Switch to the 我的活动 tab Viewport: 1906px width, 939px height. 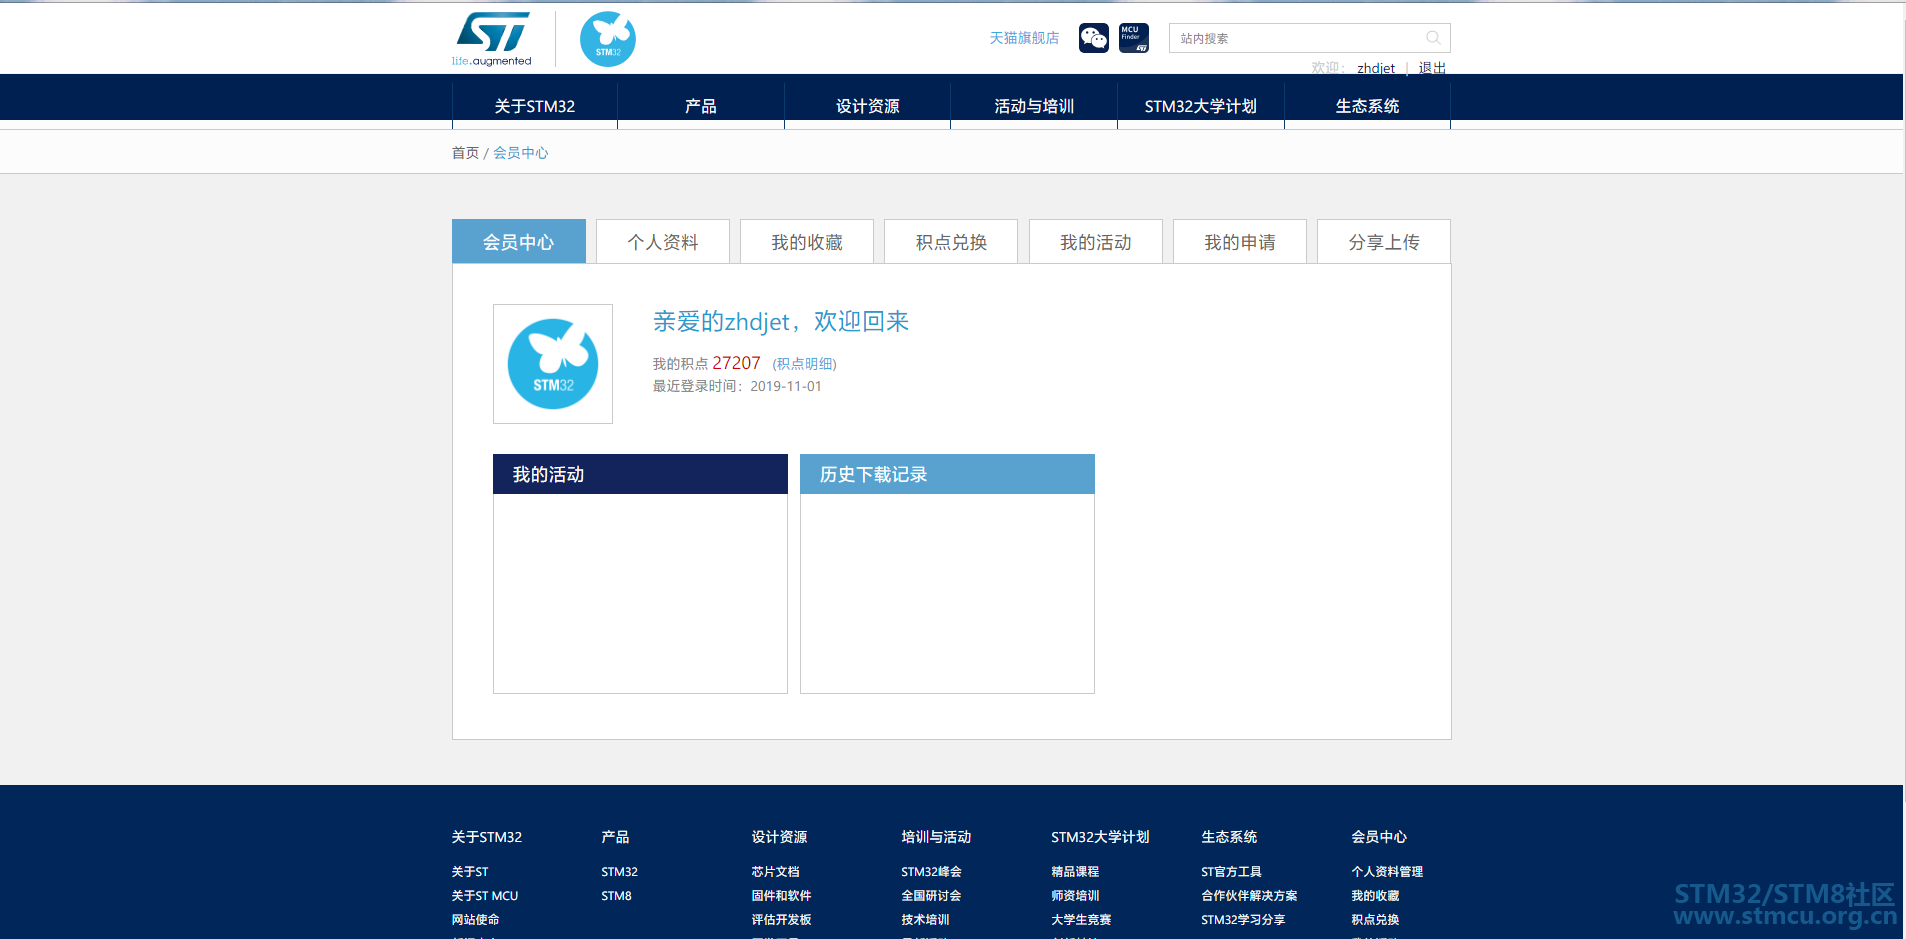pyautogui.click(x=1096, y=242)
